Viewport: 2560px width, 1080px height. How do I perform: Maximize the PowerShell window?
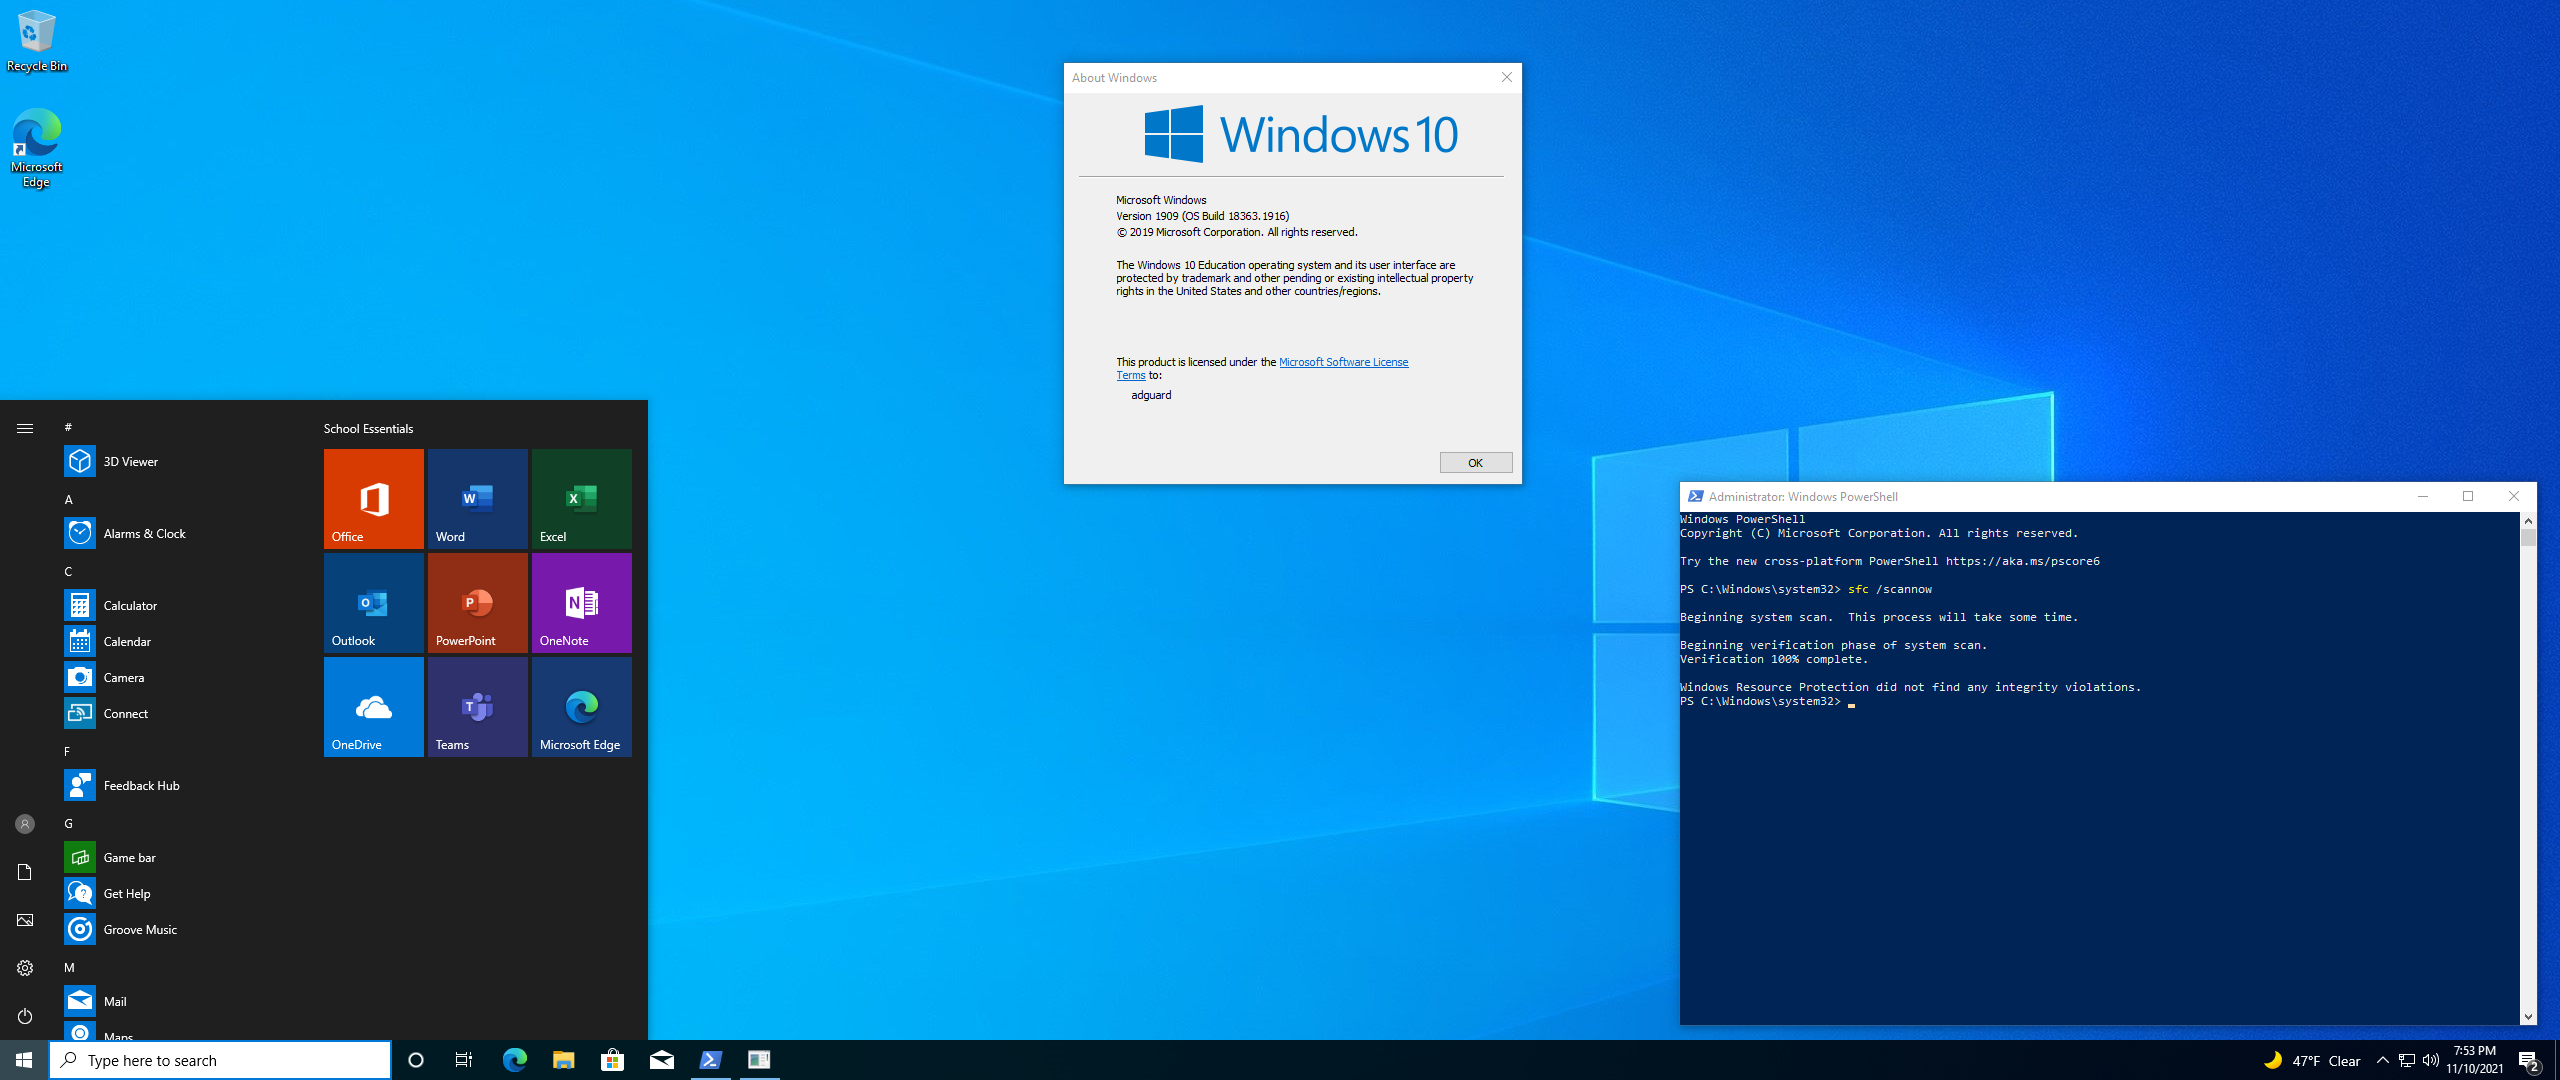coord(2467,496)
